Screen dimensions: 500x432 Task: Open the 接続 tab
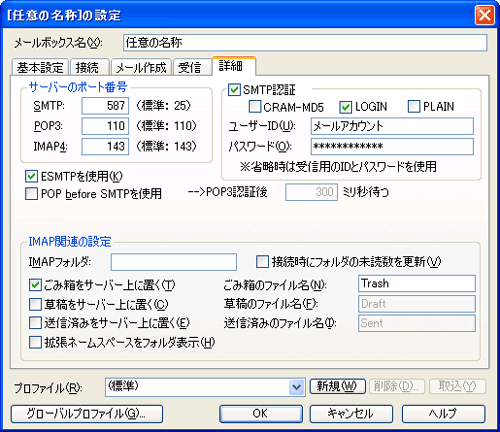(89, 67)
